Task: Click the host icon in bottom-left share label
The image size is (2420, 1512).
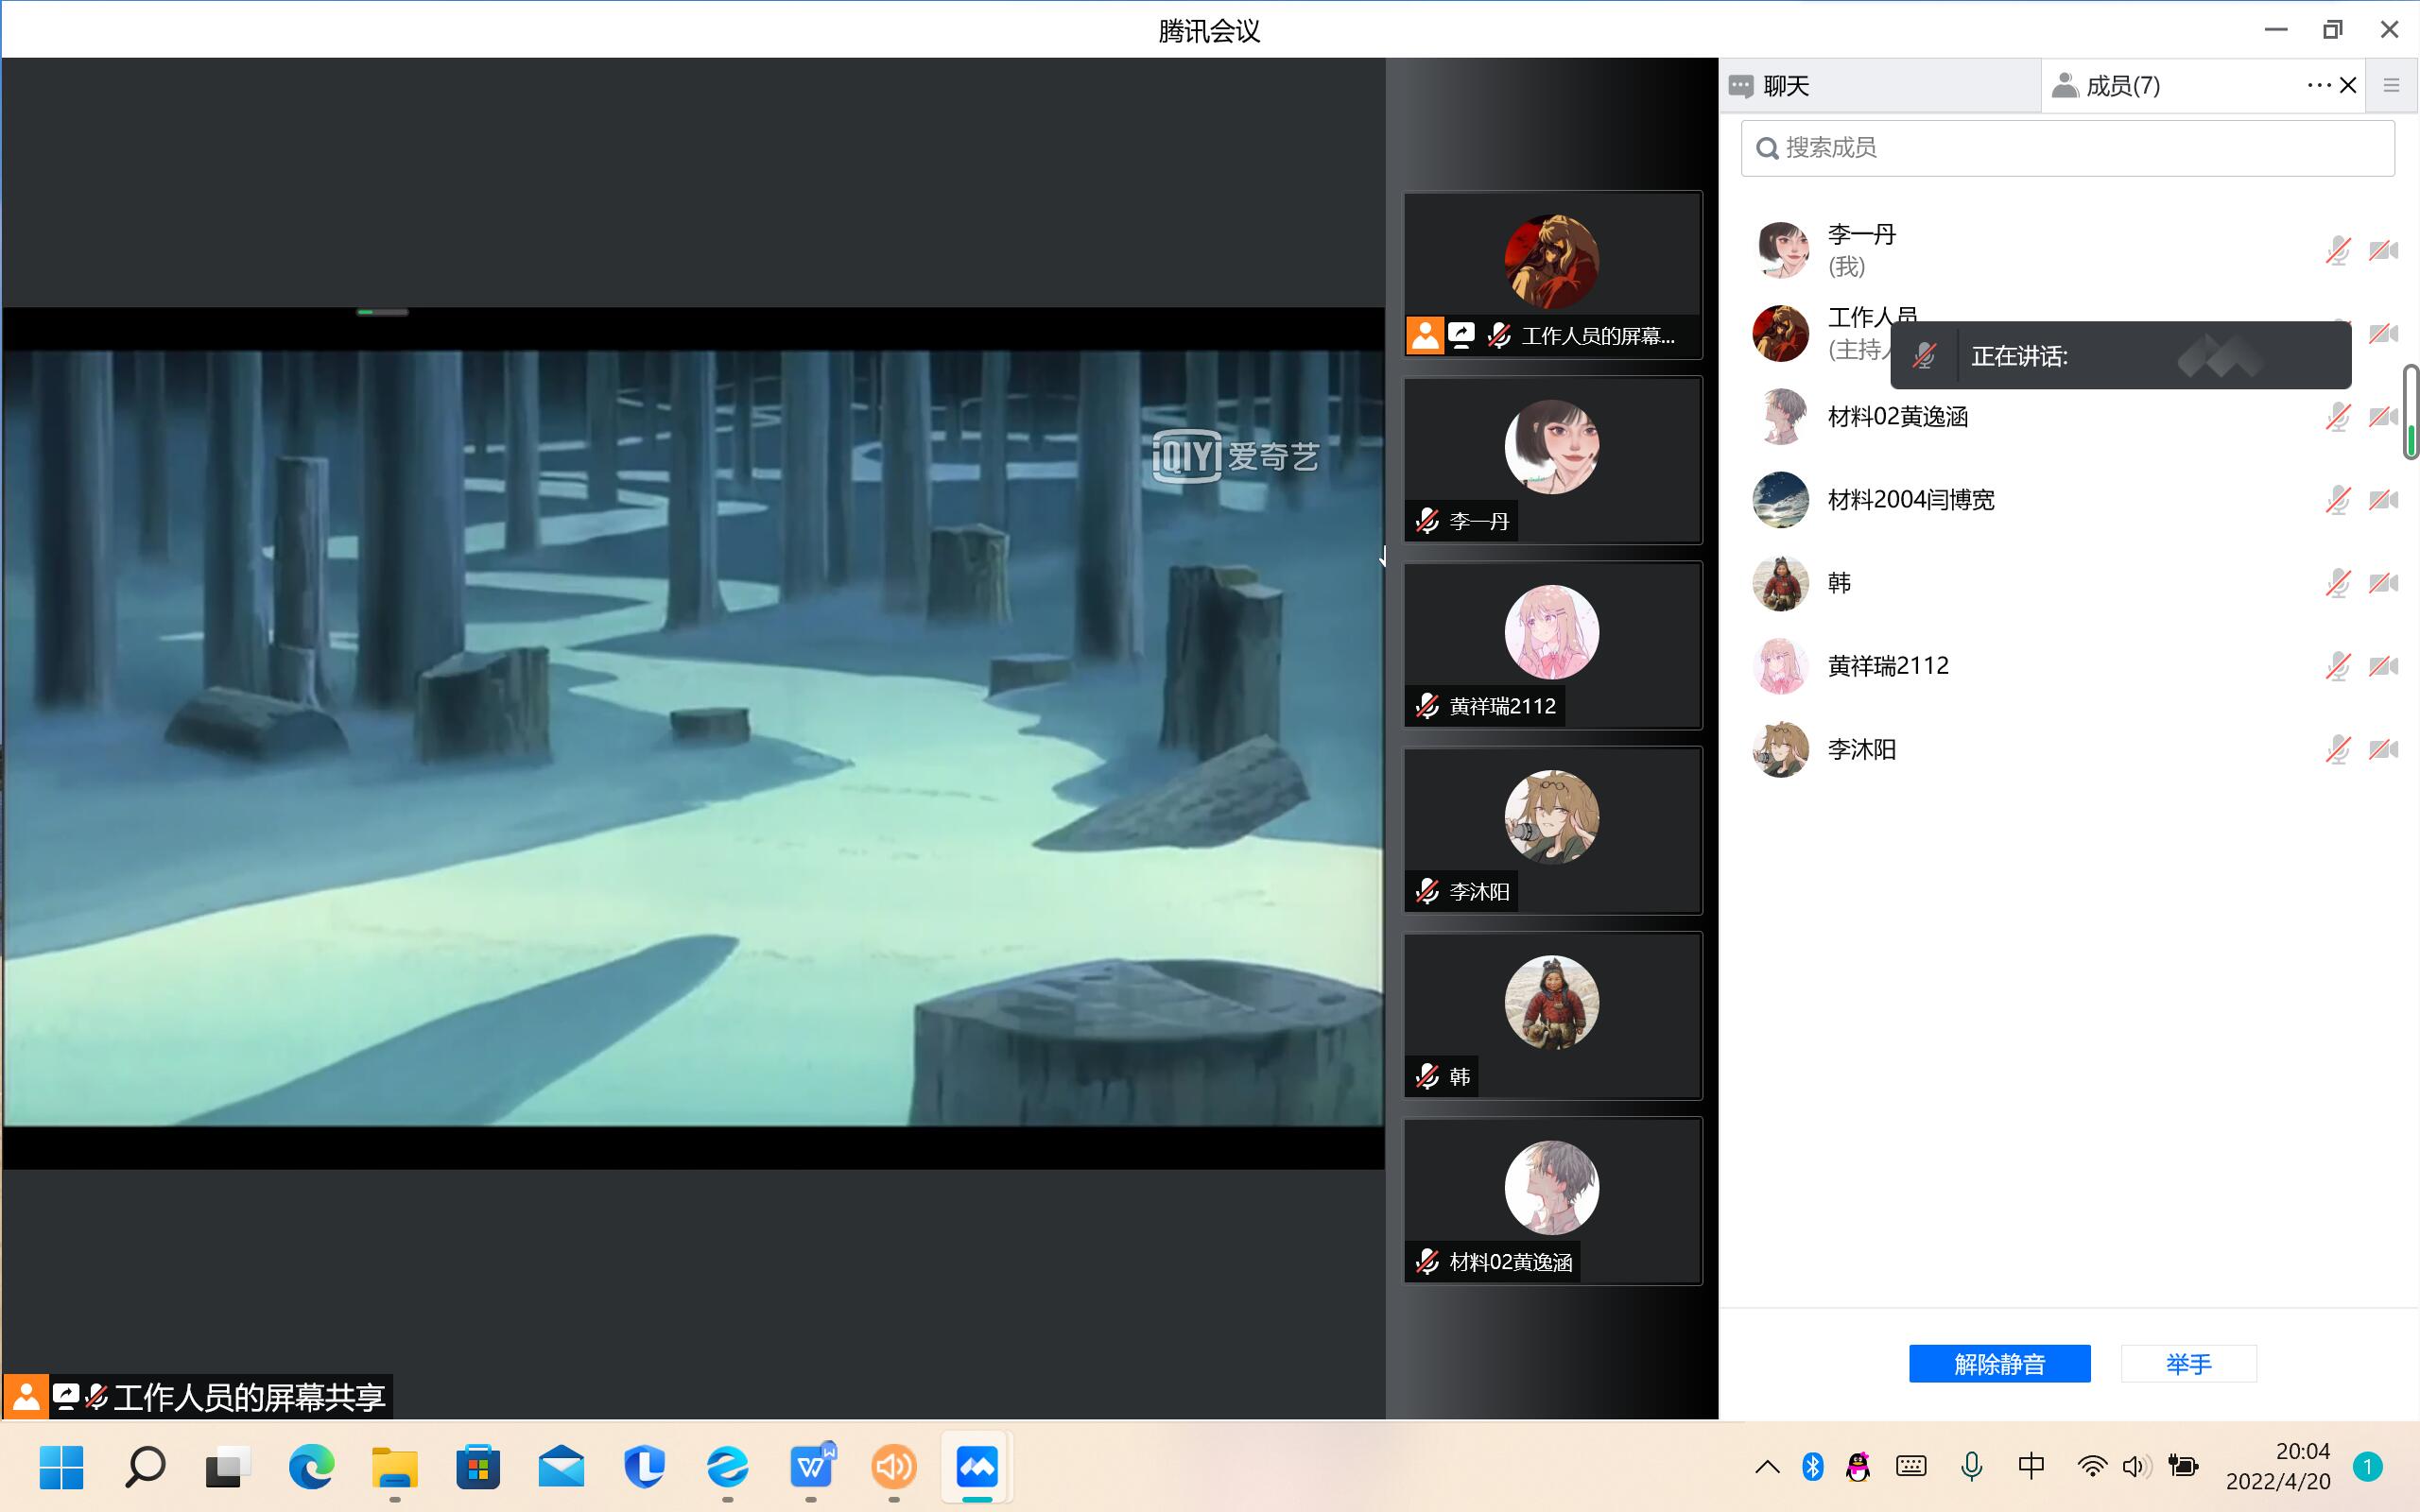Action: tap(26, 1396)
